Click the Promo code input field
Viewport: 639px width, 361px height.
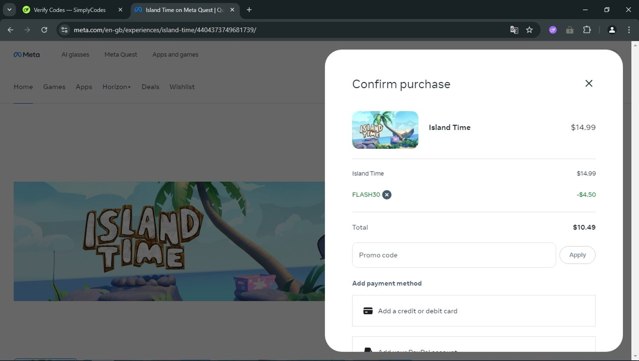coord(454,255)
